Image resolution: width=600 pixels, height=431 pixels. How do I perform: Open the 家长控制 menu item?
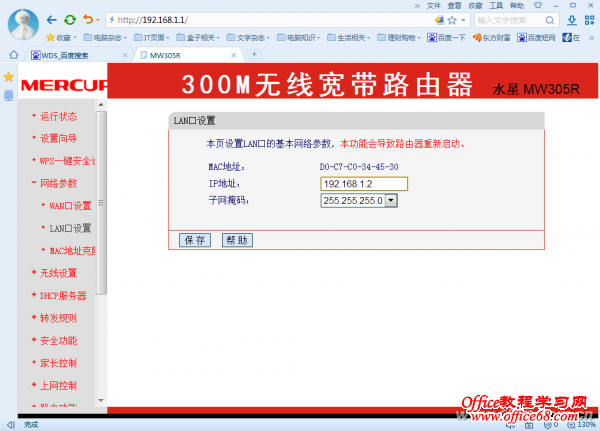59,363
